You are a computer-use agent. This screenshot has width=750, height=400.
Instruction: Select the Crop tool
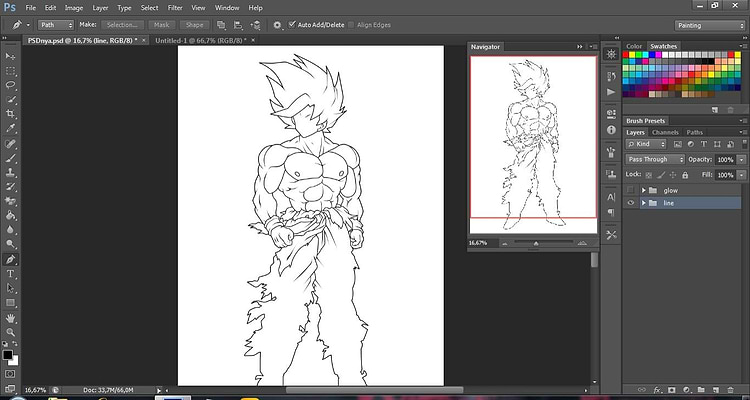coord(10,114)
